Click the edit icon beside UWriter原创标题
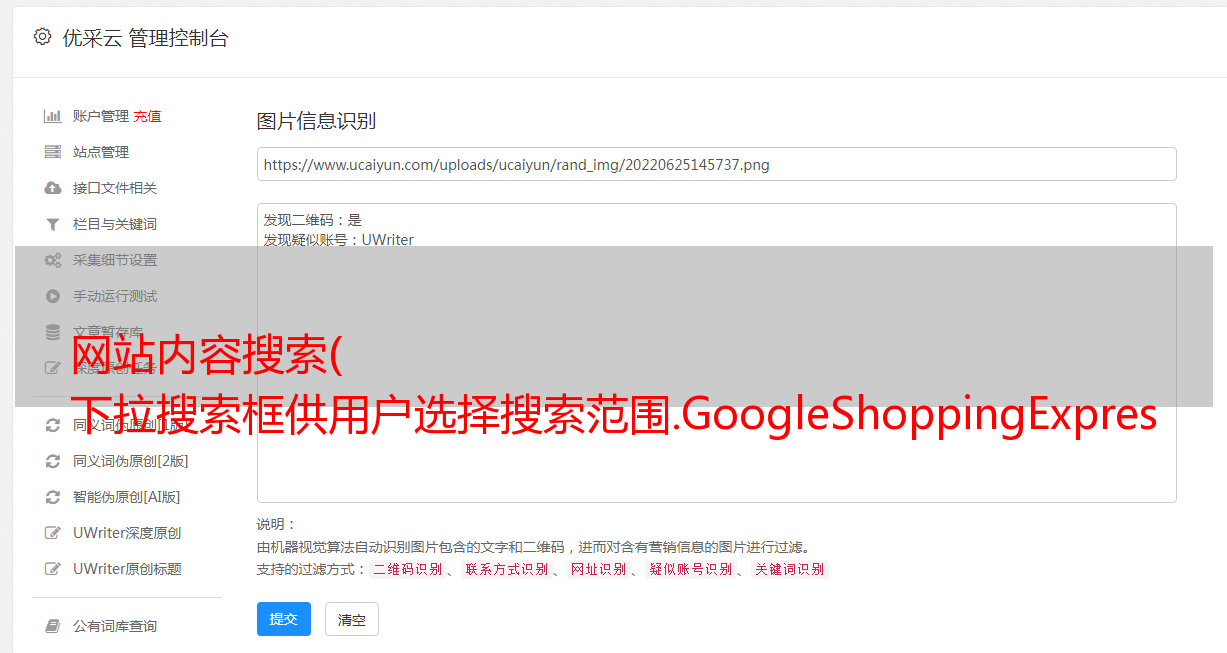This screenshot has width=1227, height=653. click(x=53, y=569)
